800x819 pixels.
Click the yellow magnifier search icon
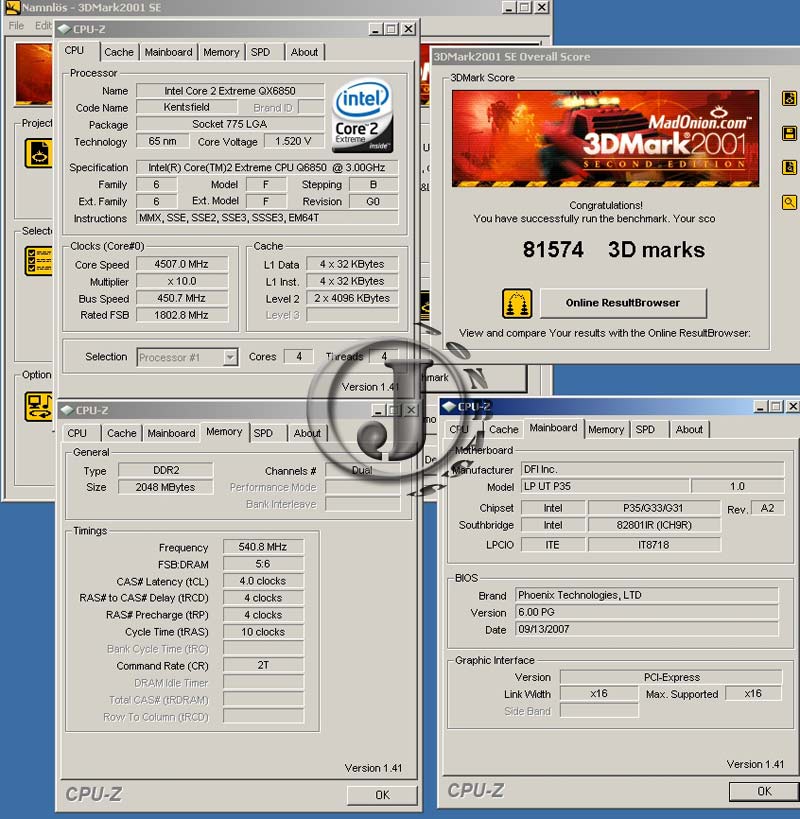[x=789, y=202]
